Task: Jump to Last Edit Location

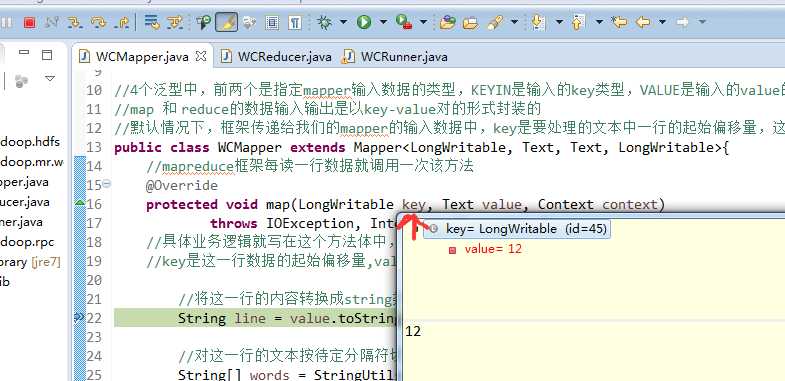Action: pyautogui.click(x=619, y=22)
